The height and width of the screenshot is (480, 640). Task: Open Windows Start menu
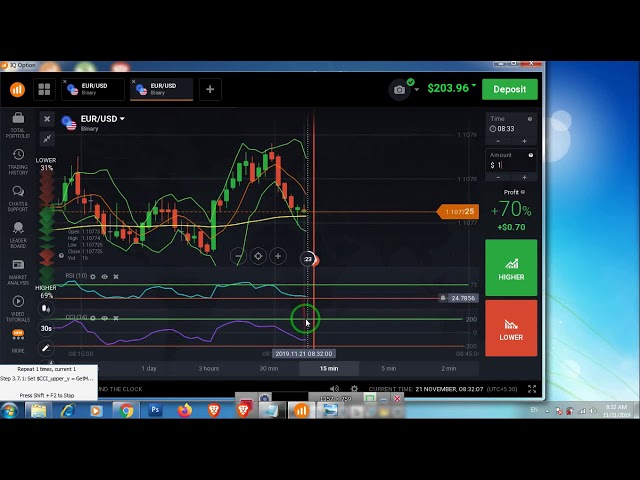tap(9, 410)
